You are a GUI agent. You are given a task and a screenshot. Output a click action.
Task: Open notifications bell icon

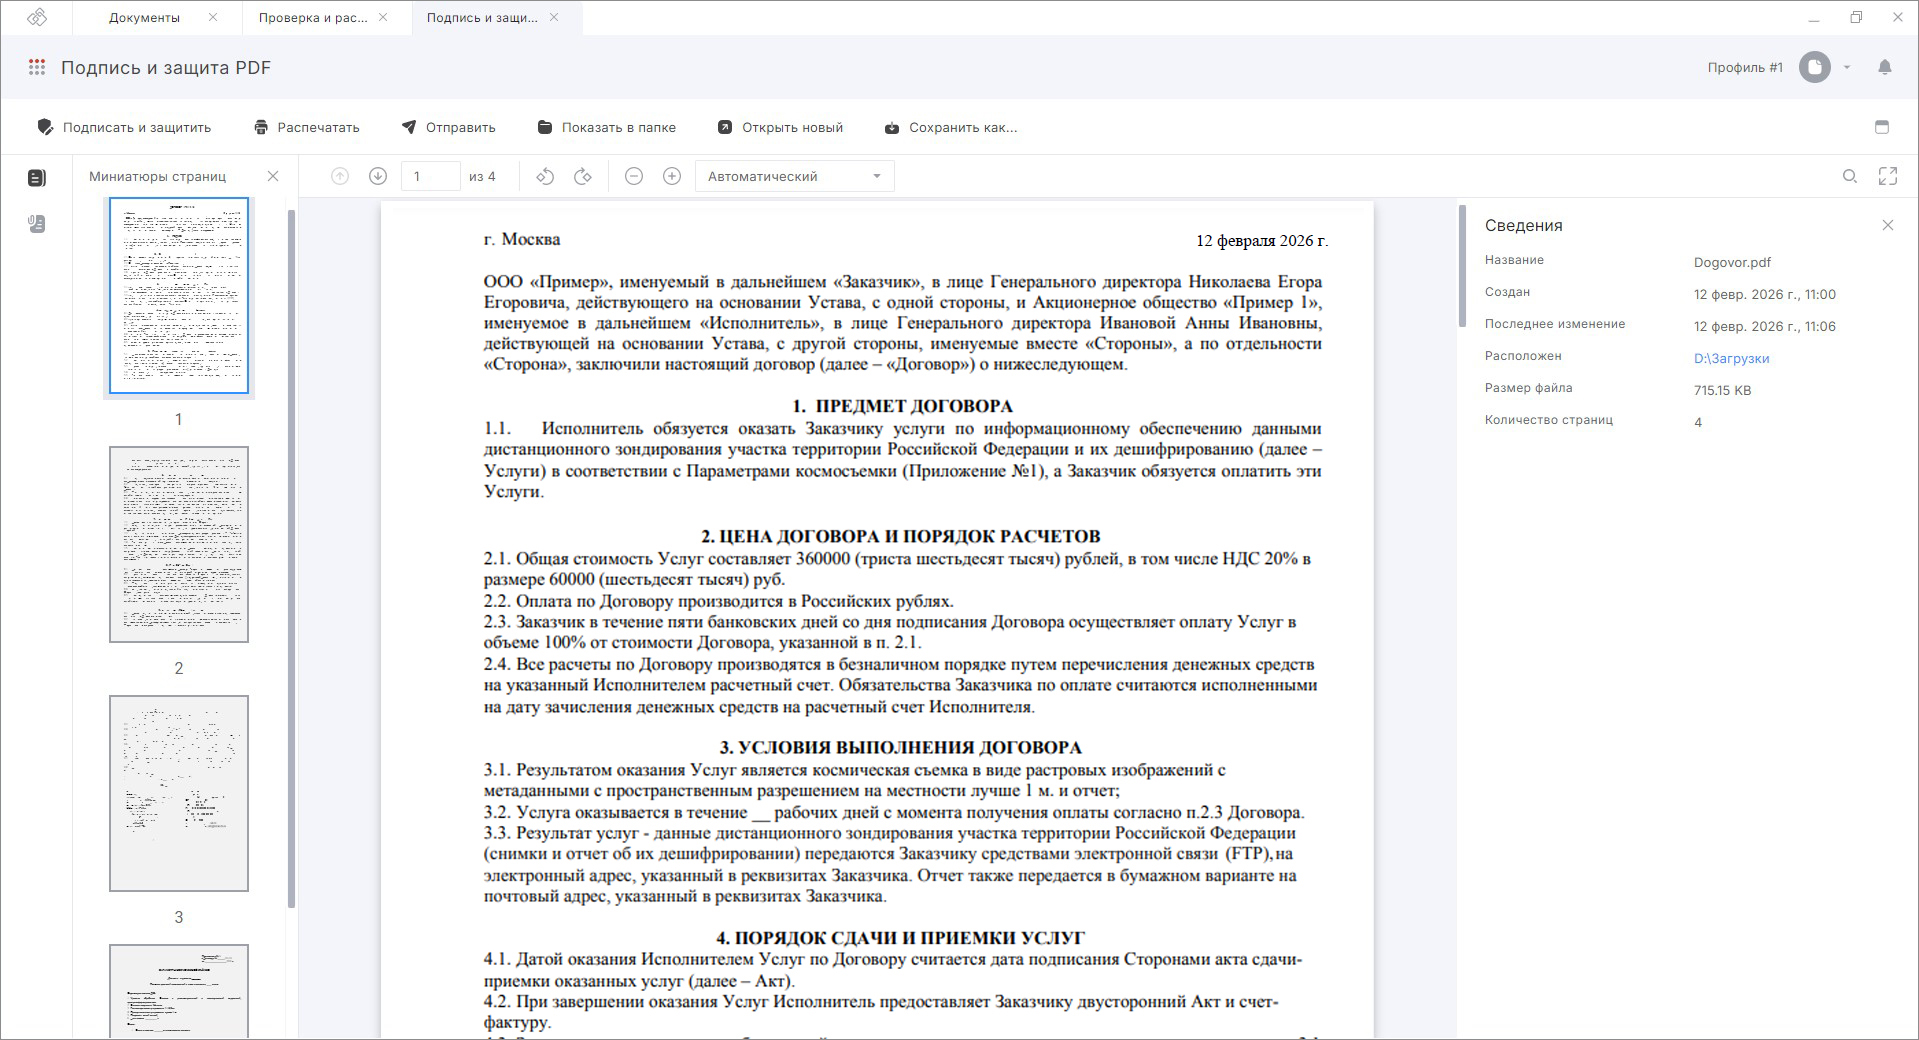click(1885, 67)
